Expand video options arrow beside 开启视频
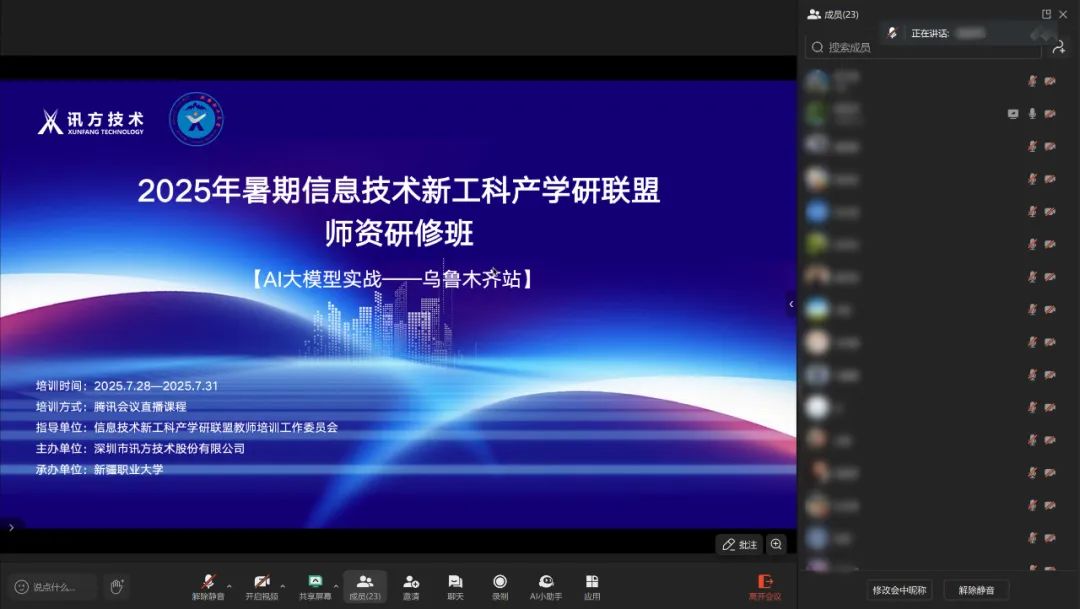Image resolution: width=1080 pixels, height=609 pixels. 283,586
